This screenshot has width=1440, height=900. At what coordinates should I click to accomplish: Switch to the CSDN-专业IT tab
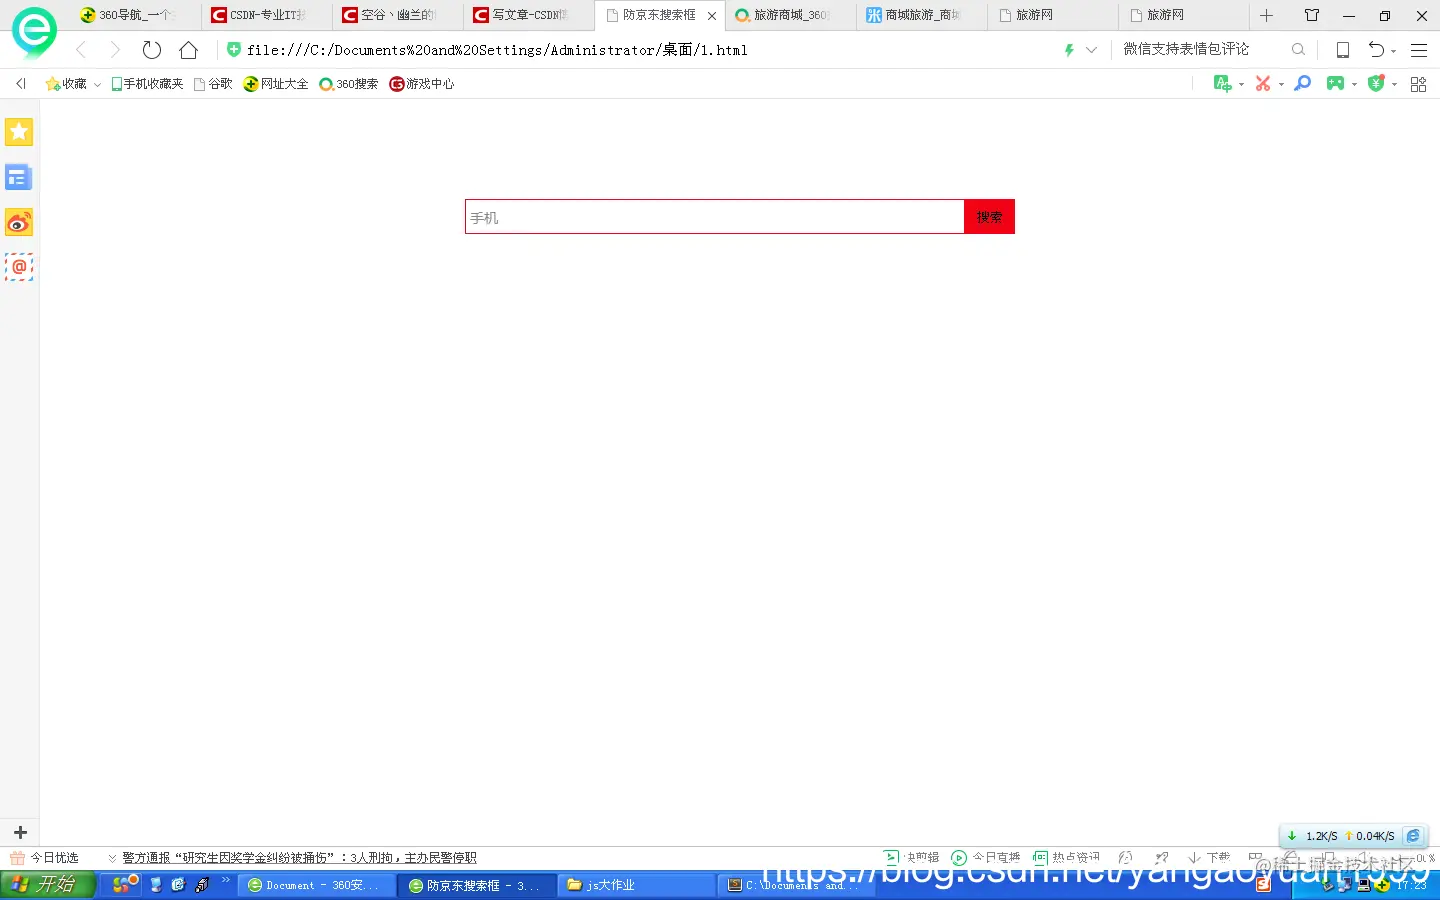pyautogui.click(x=266, y=15)
